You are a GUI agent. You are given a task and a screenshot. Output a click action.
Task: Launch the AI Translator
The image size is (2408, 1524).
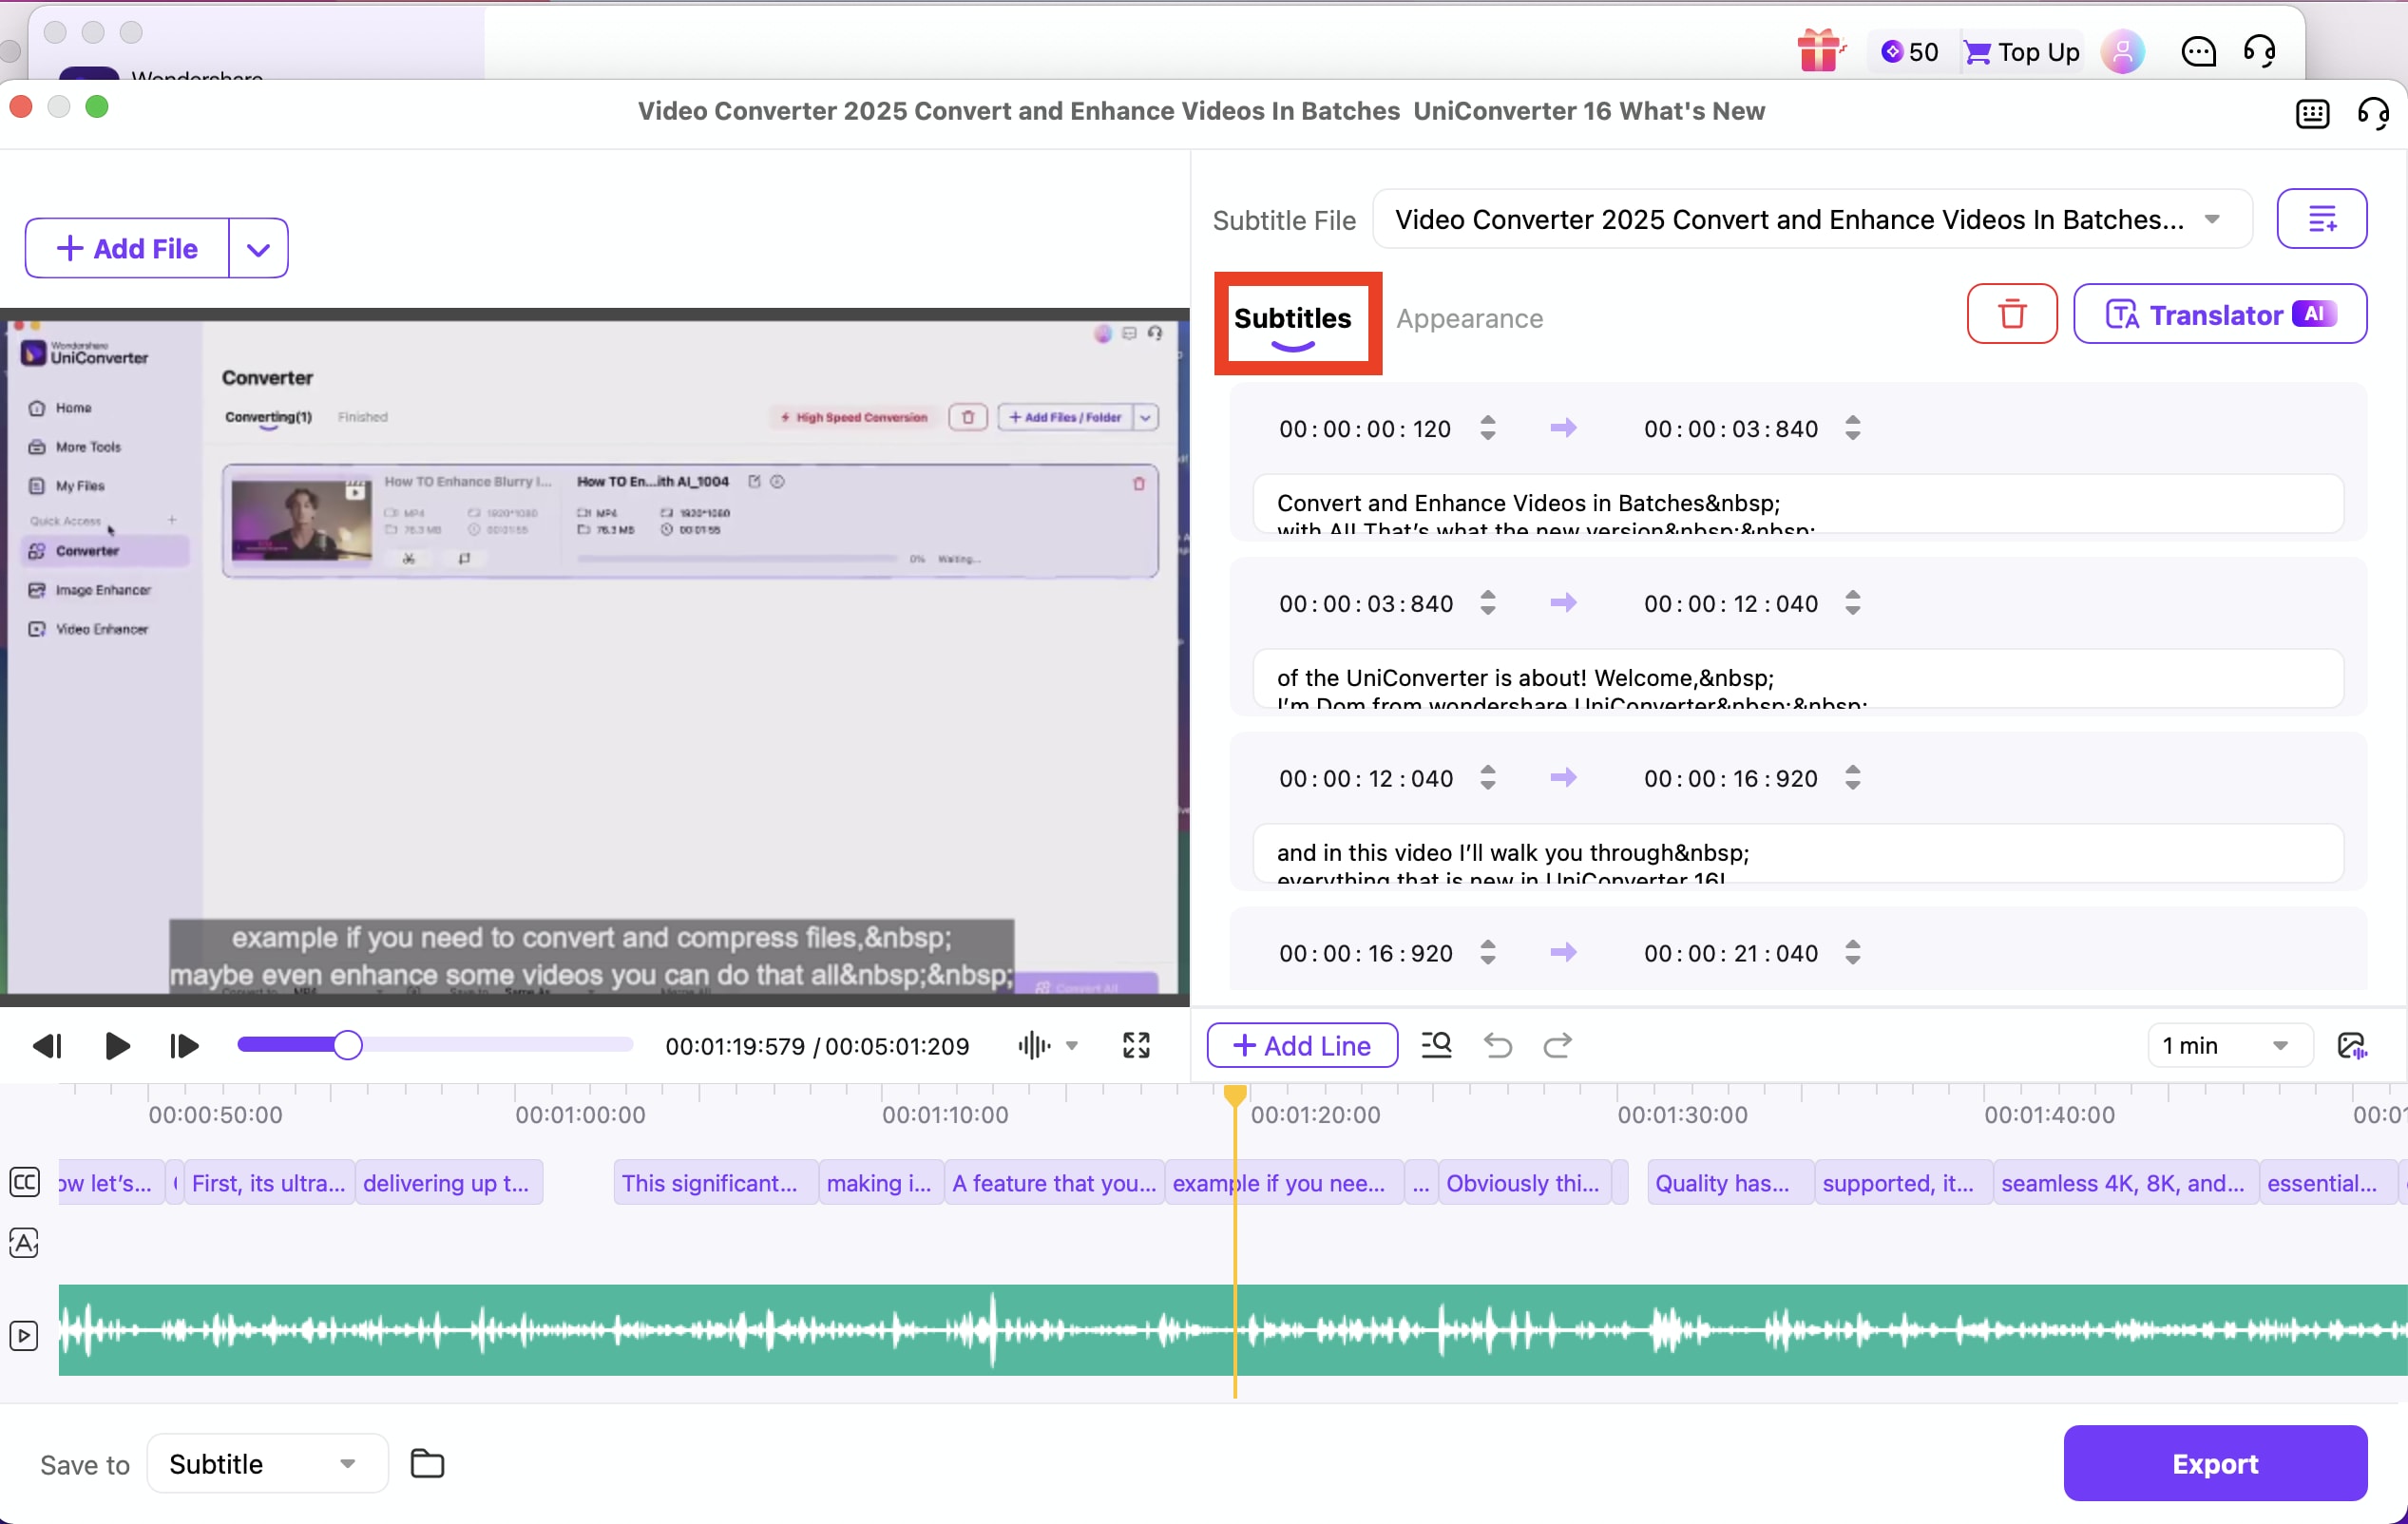(2220, 314)
